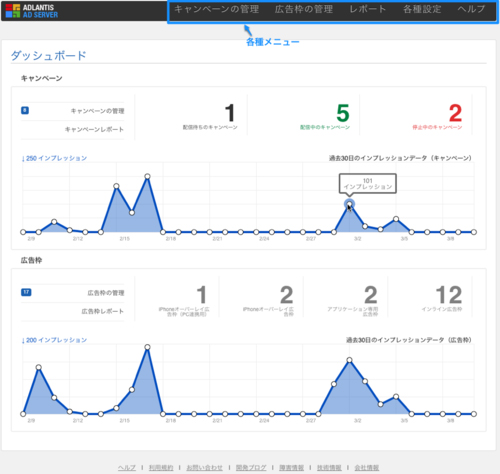Screen dimensions: 500x474
Task: Go to キャンペーンの管理 in the campaign panel
Action: 97,111
